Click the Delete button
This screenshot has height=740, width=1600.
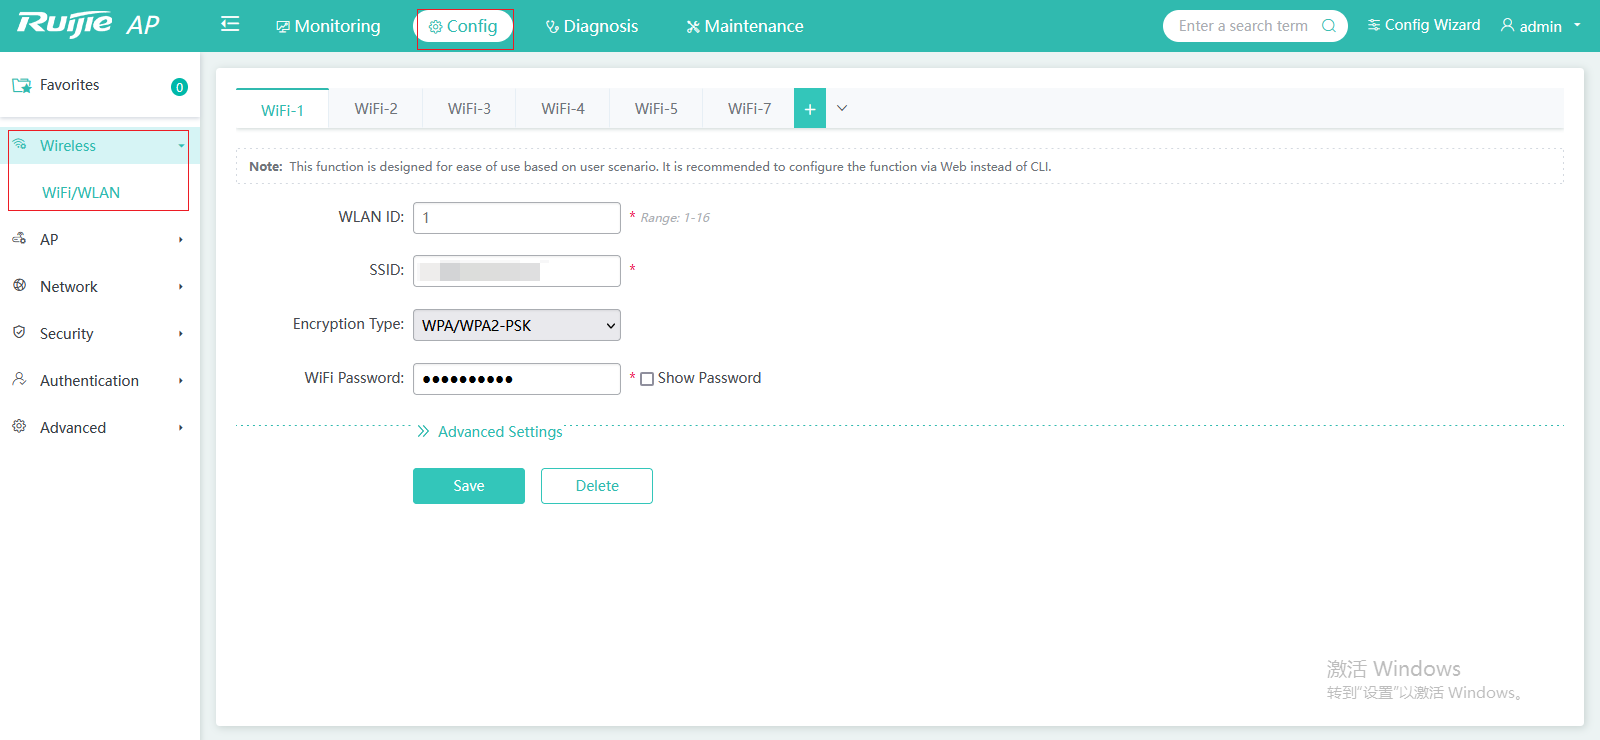(x=597, y=486)
